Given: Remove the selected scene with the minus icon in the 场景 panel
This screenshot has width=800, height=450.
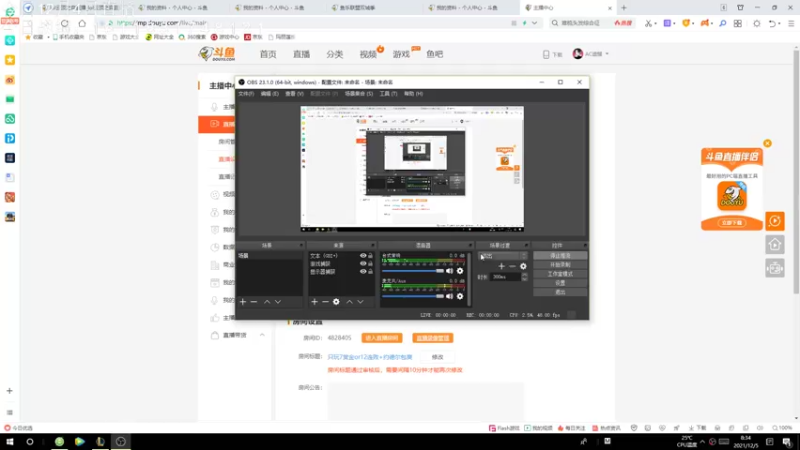Looking at the screenshot, I should point(254,302).
